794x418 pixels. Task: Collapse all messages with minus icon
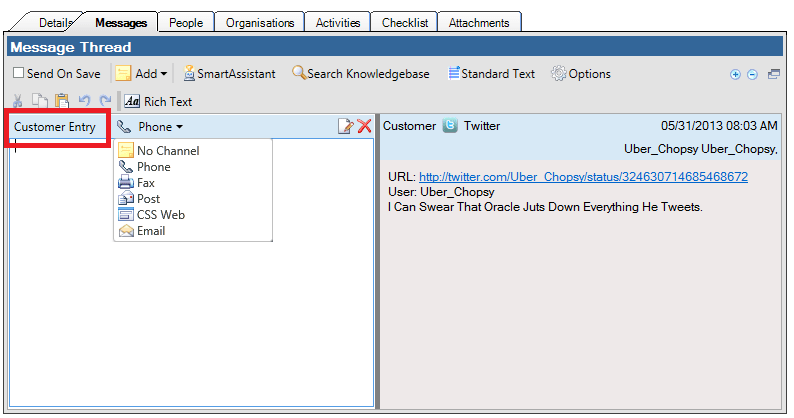[752, 75]
